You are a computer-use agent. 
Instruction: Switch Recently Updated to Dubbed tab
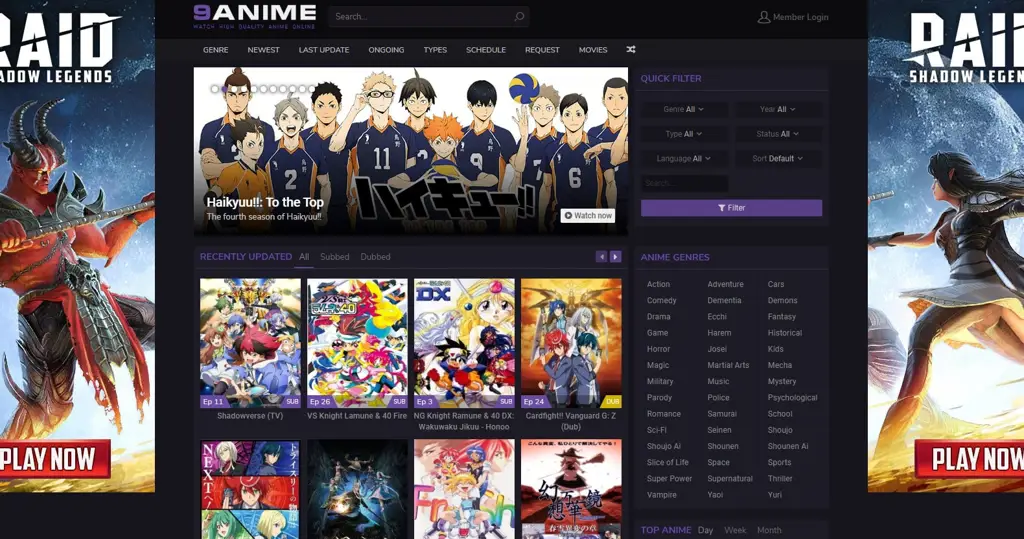point(376,257)
